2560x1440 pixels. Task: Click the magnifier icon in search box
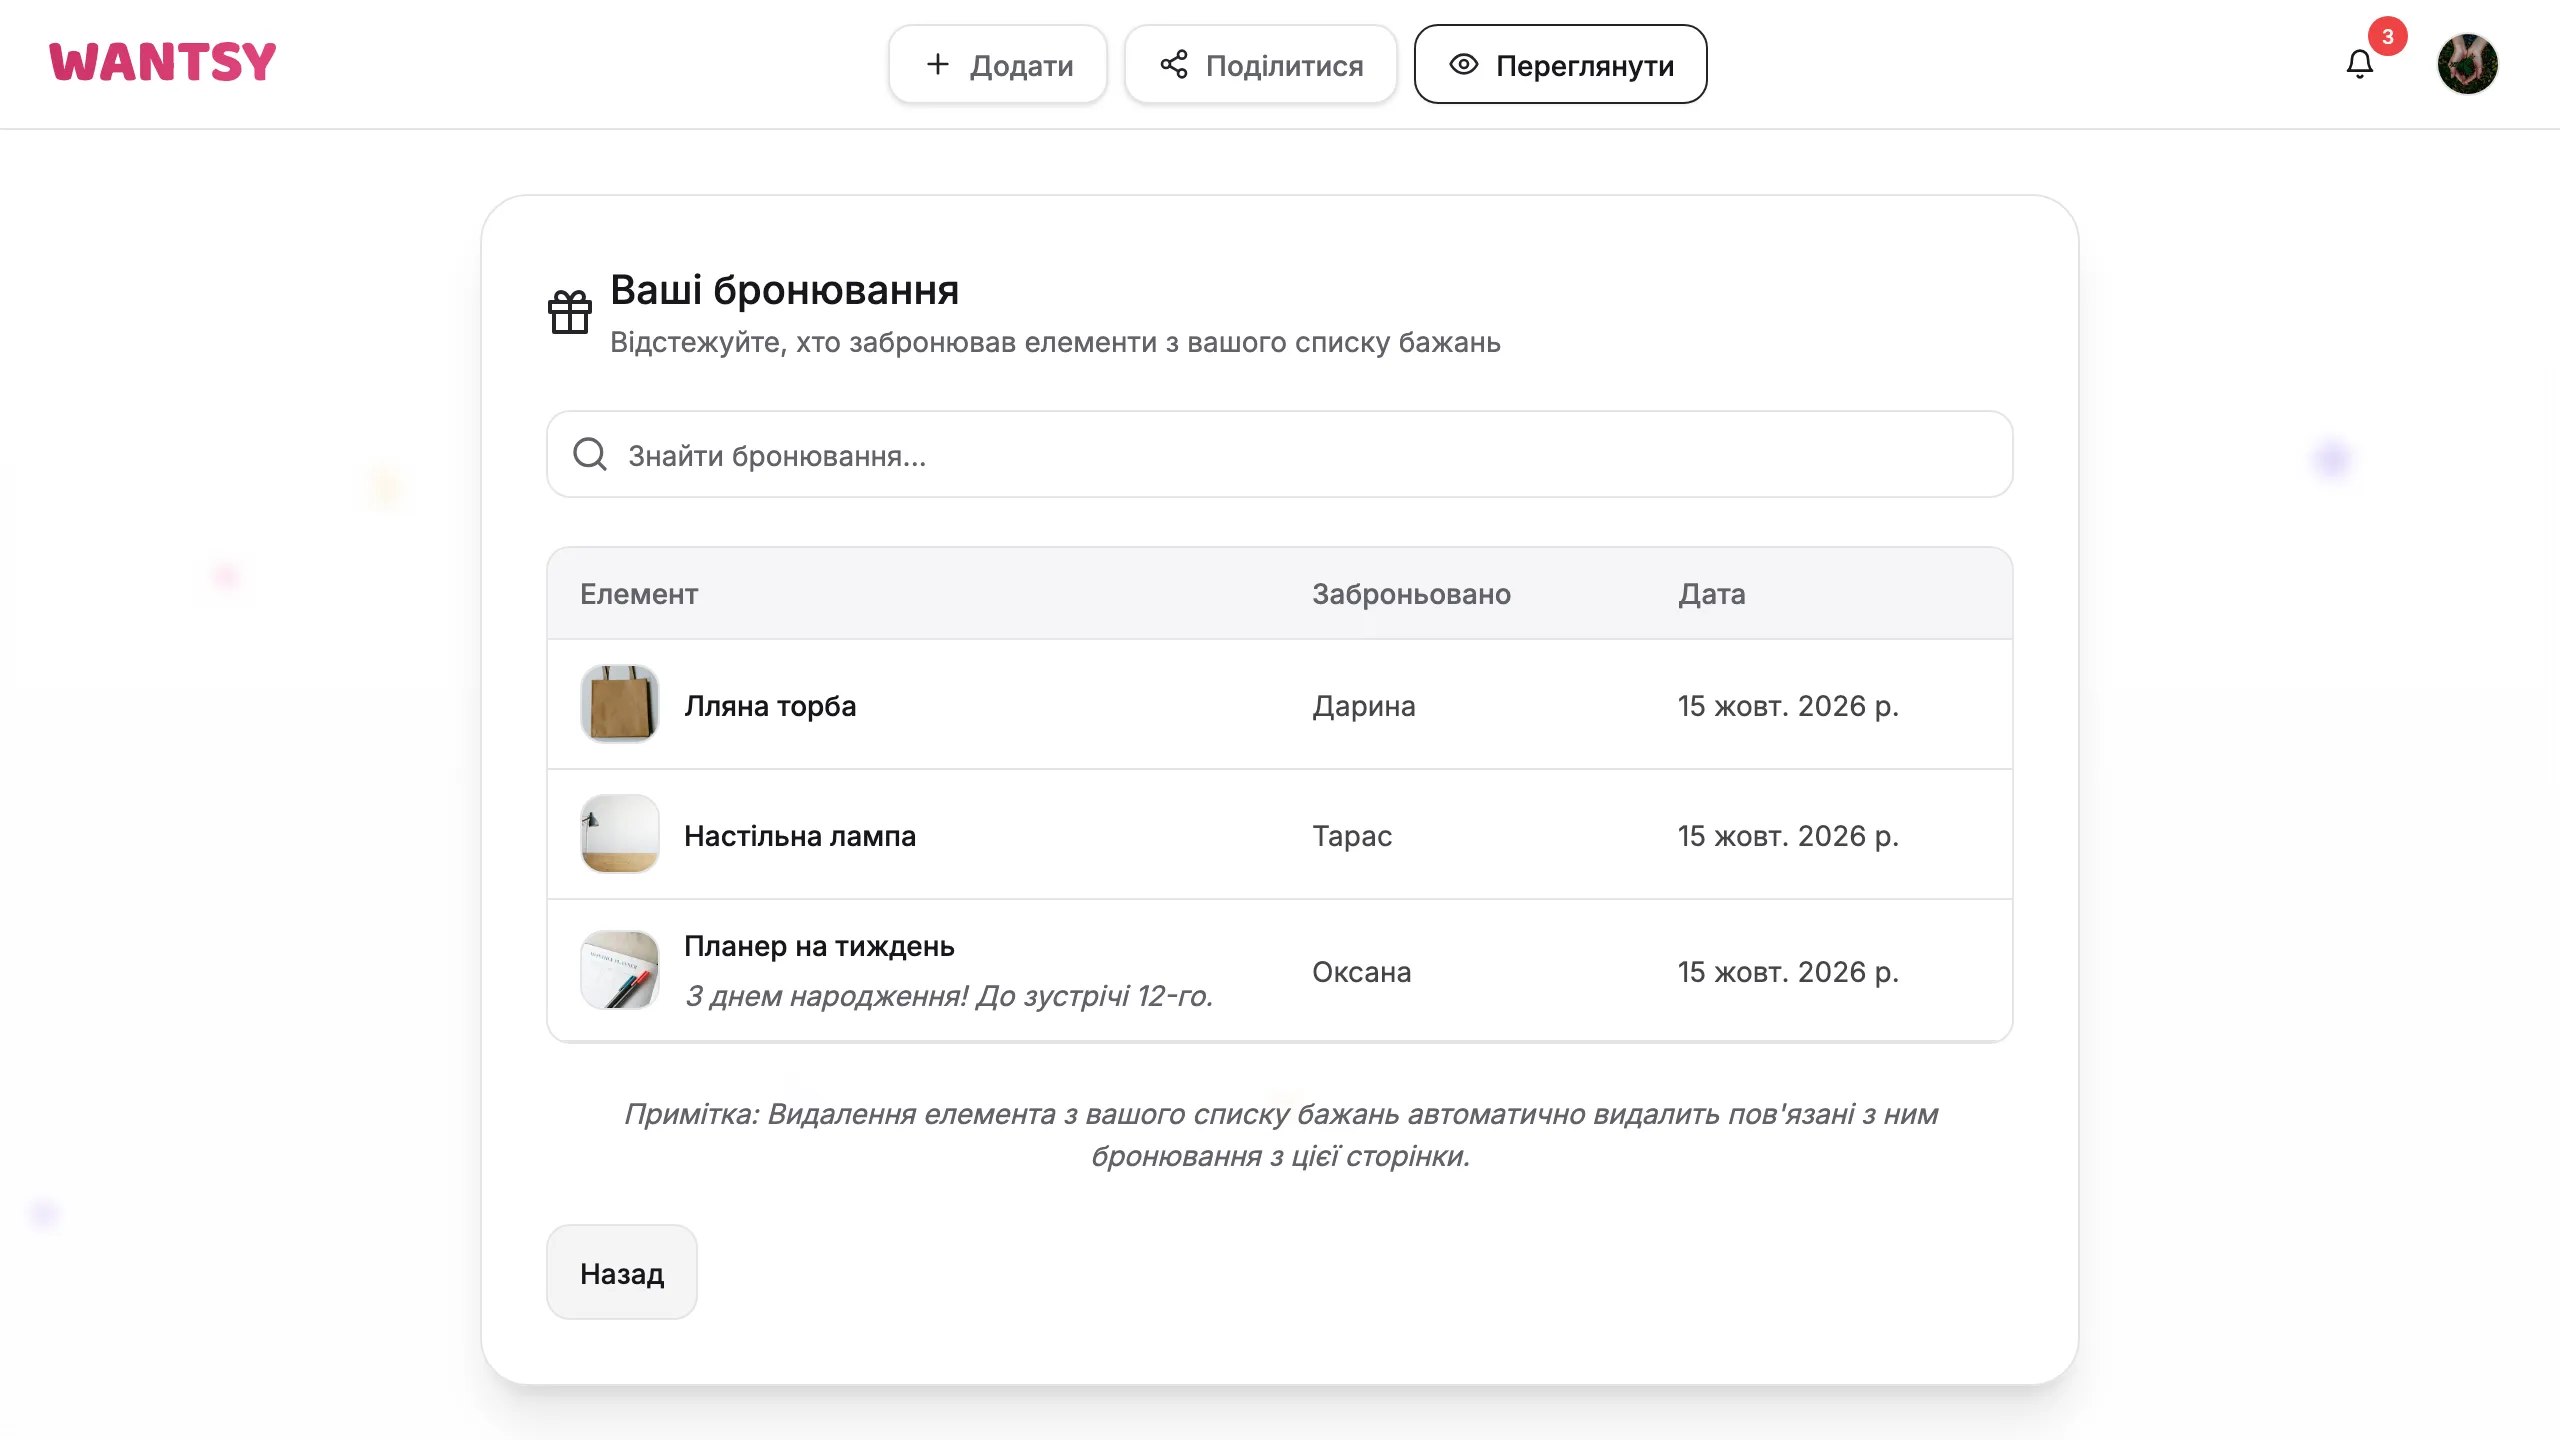[x=590, y=454]
